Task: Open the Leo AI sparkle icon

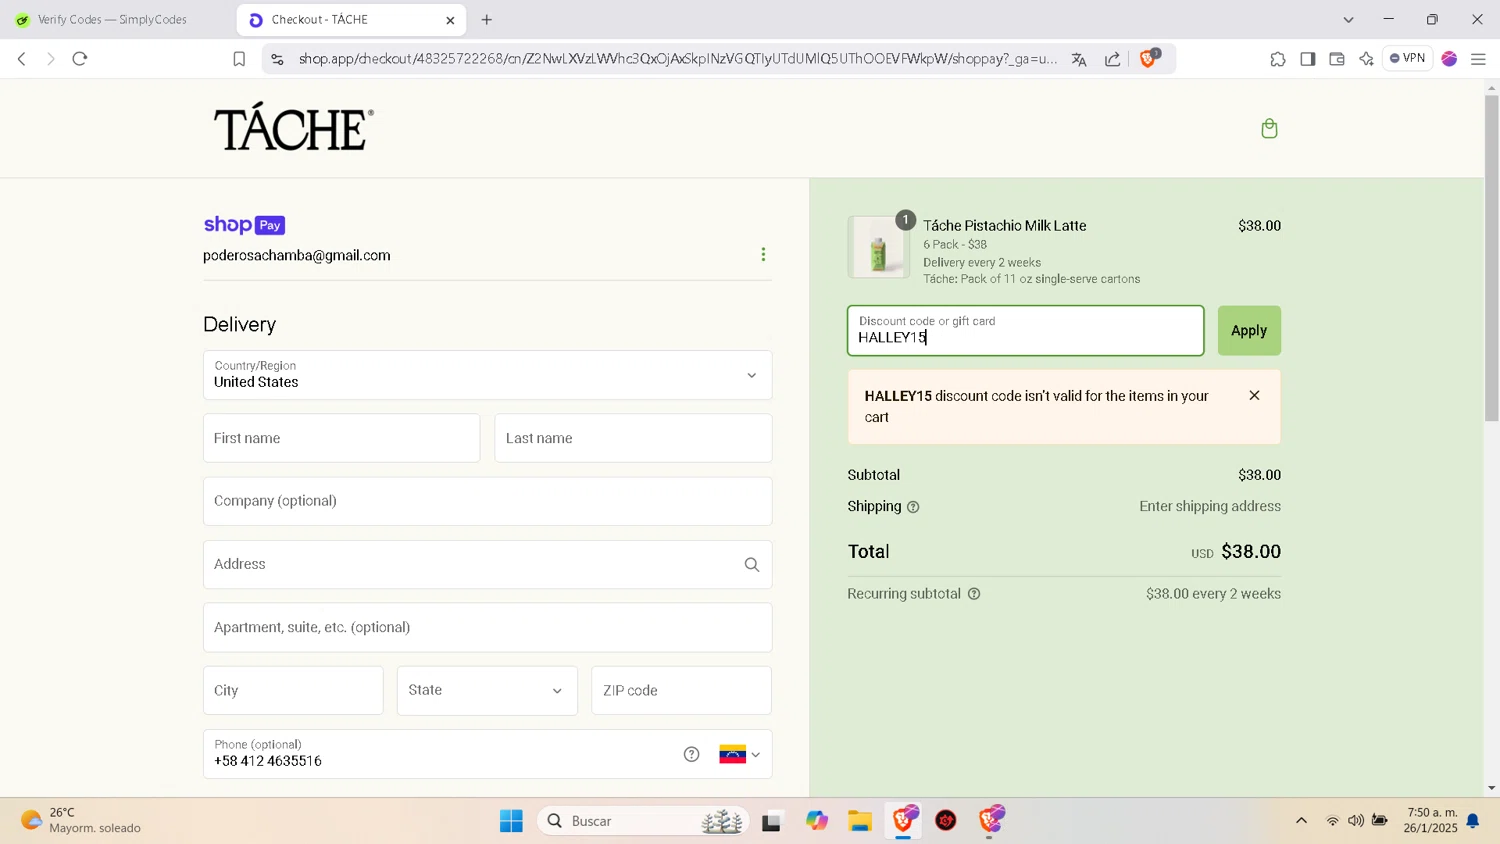Action: pyautogui.click(x=1366, y=59)
